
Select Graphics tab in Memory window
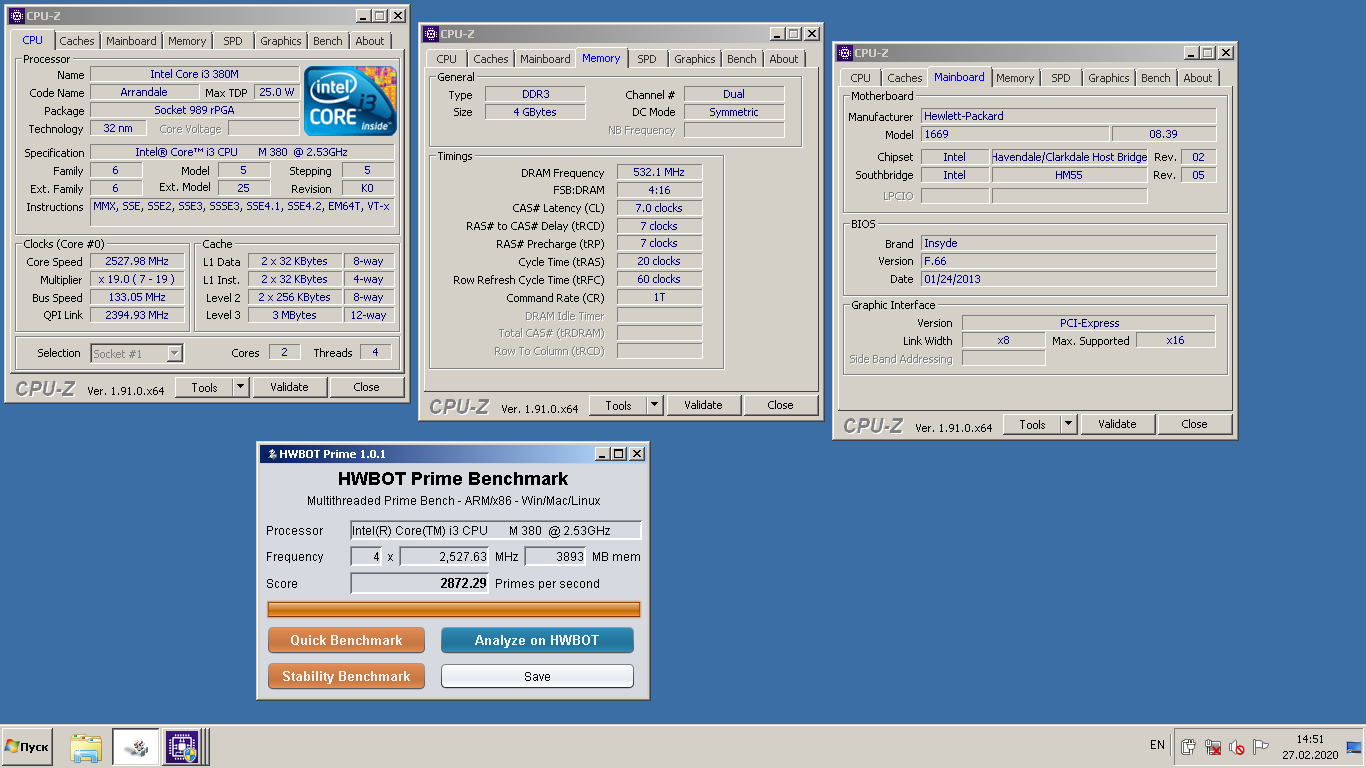click(x=694, y=59)
